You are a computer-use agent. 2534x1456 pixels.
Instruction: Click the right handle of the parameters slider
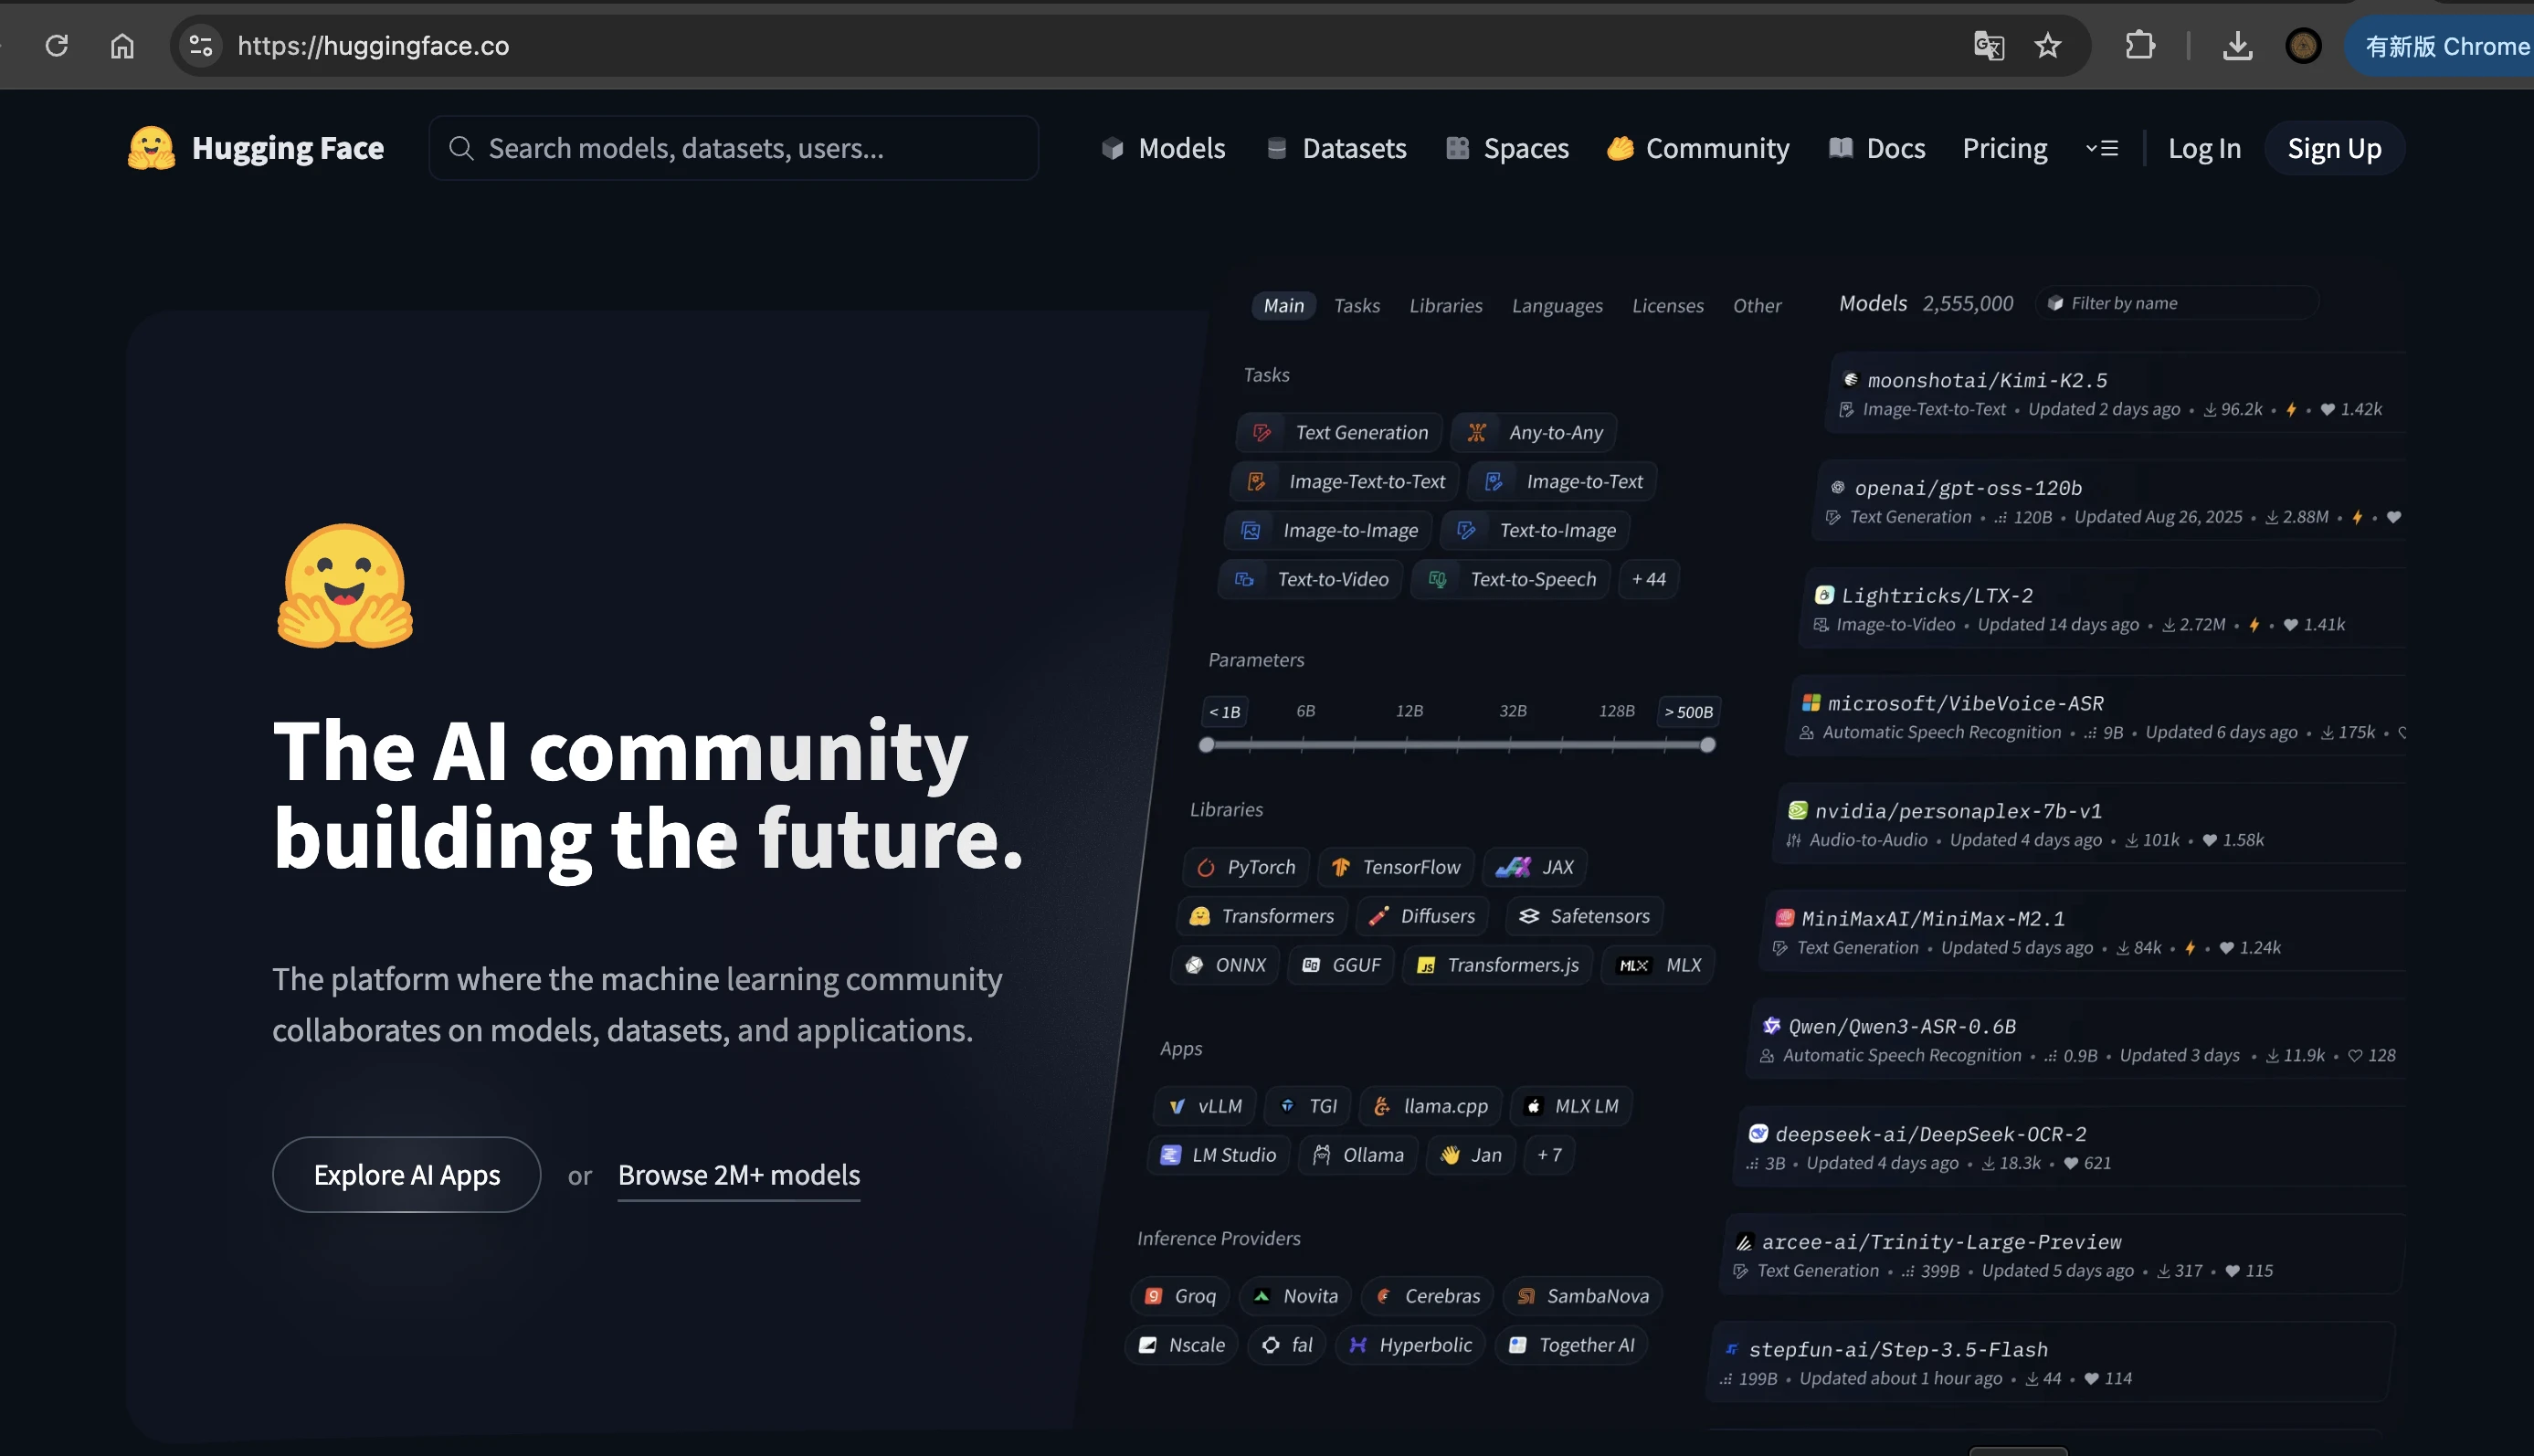[1707, 745]
